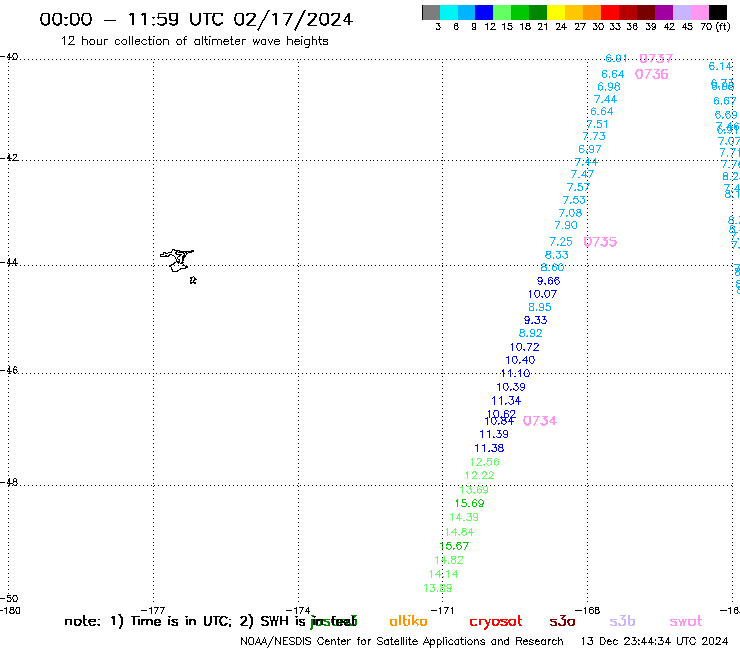This screenshot has height=650, width=740.
Task: Click the -48 latitude axis label
Action: click(x=9, y=482)
